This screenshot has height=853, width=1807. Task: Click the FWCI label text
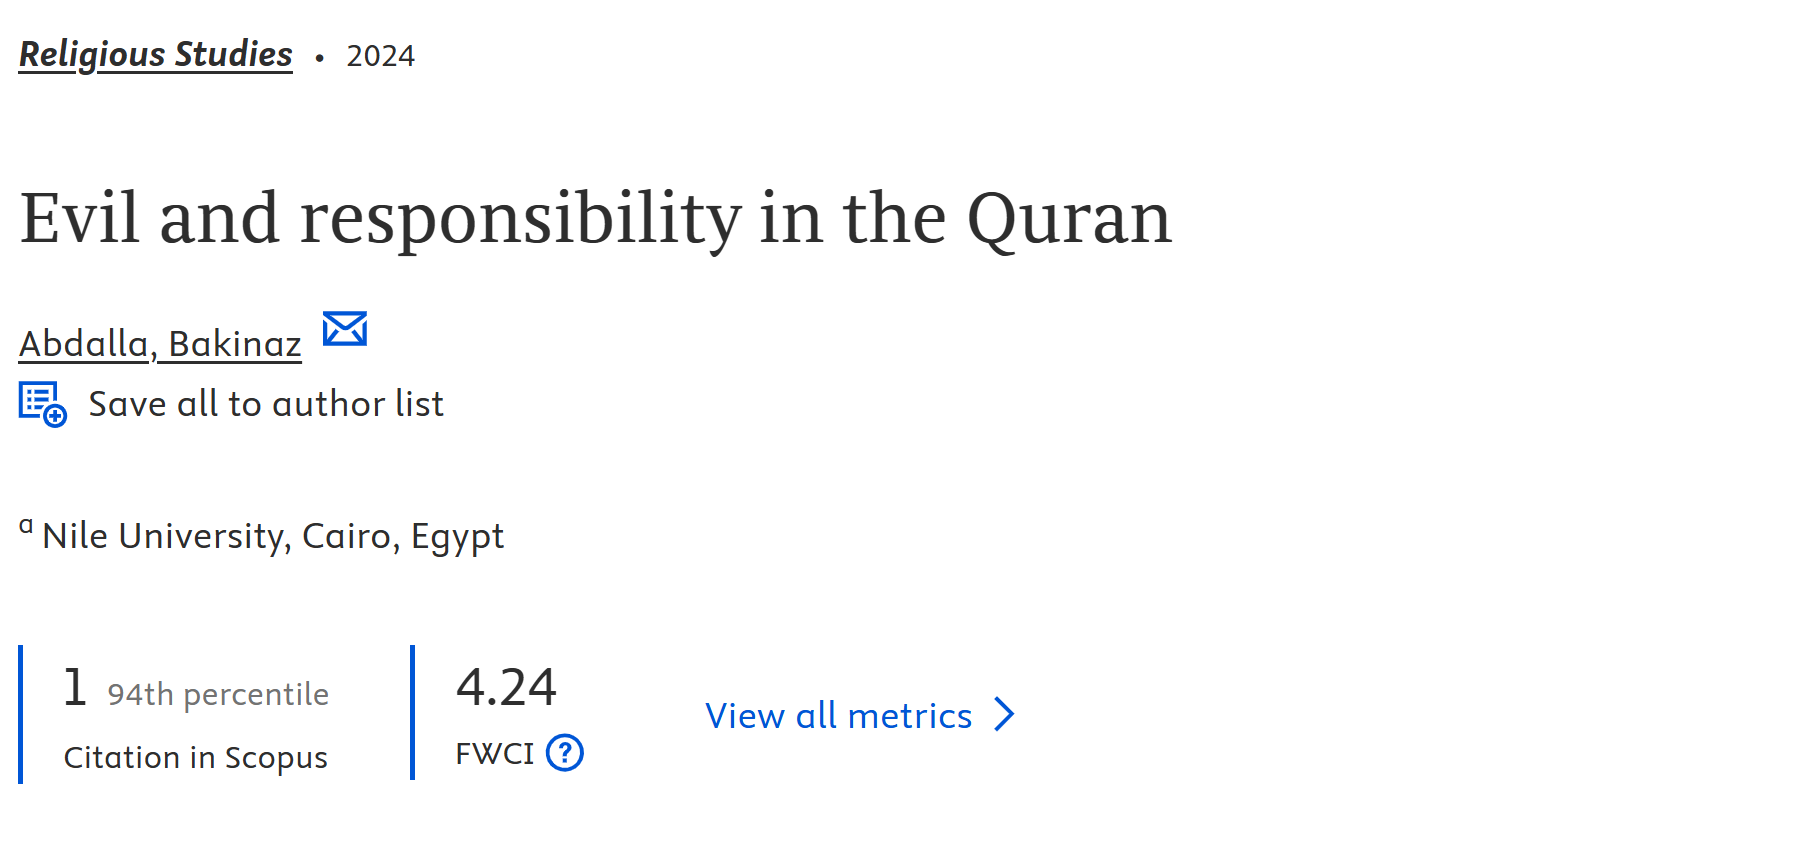[x=495, y=753]
